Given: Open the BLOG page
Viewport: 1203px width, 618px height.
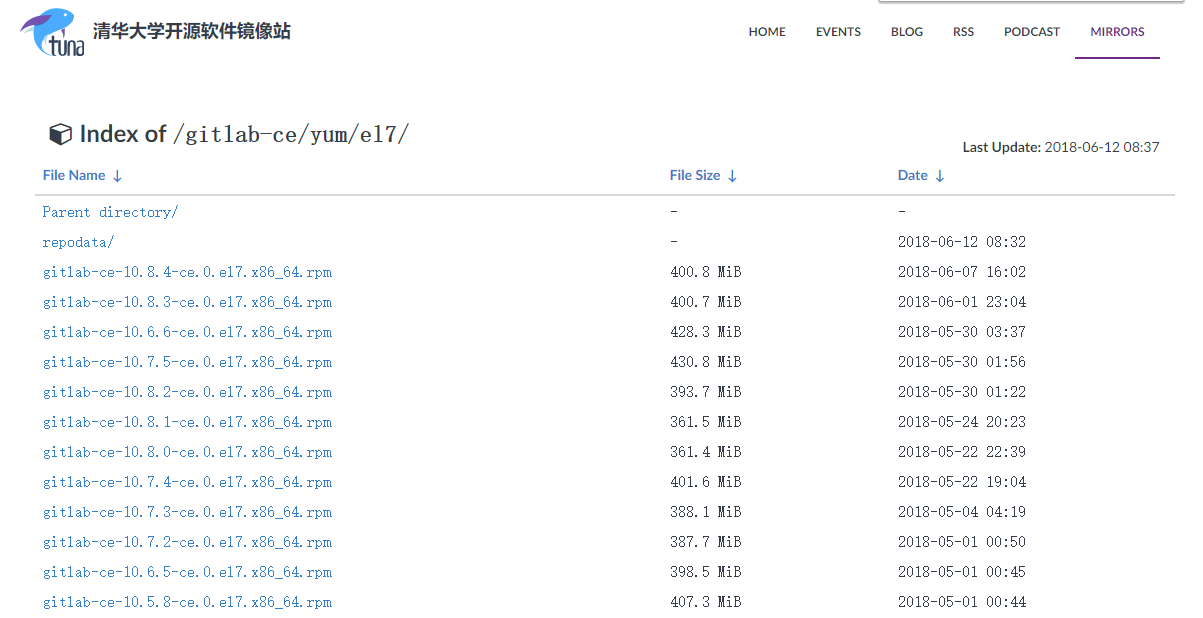Looking at the screenshot, I should pyautogui.click(x=907, y=32).
